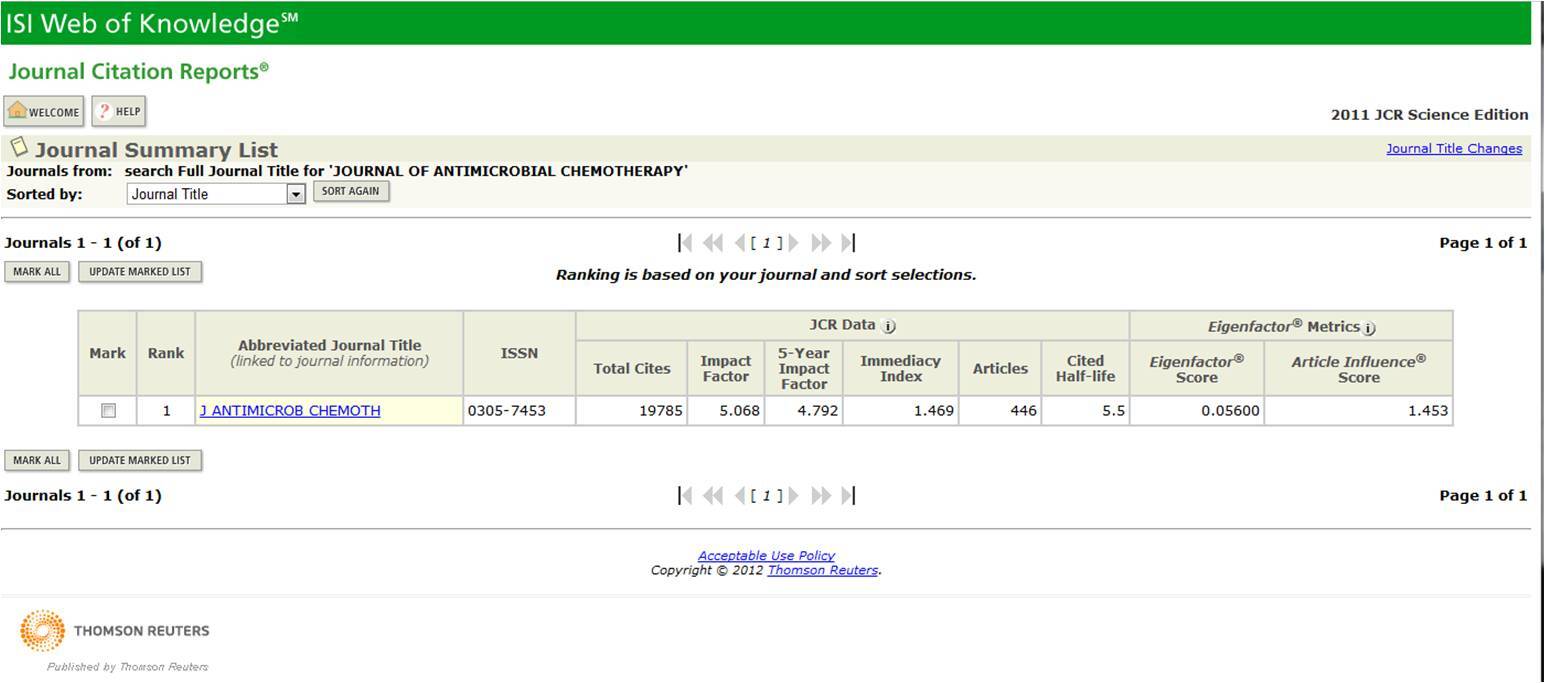
Task: Open the Acceptable Use Policy link
Action: point(766,555)
